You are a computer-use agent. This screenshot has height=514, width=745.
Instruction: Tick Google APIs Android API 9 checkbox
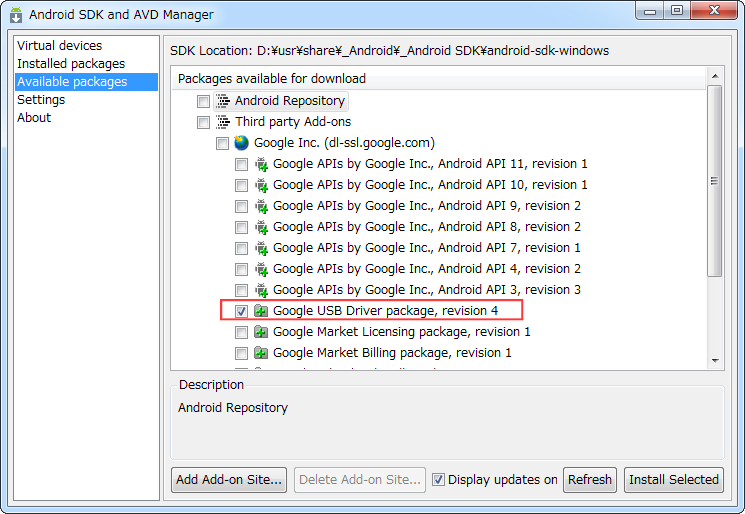[x=241, y=206]
